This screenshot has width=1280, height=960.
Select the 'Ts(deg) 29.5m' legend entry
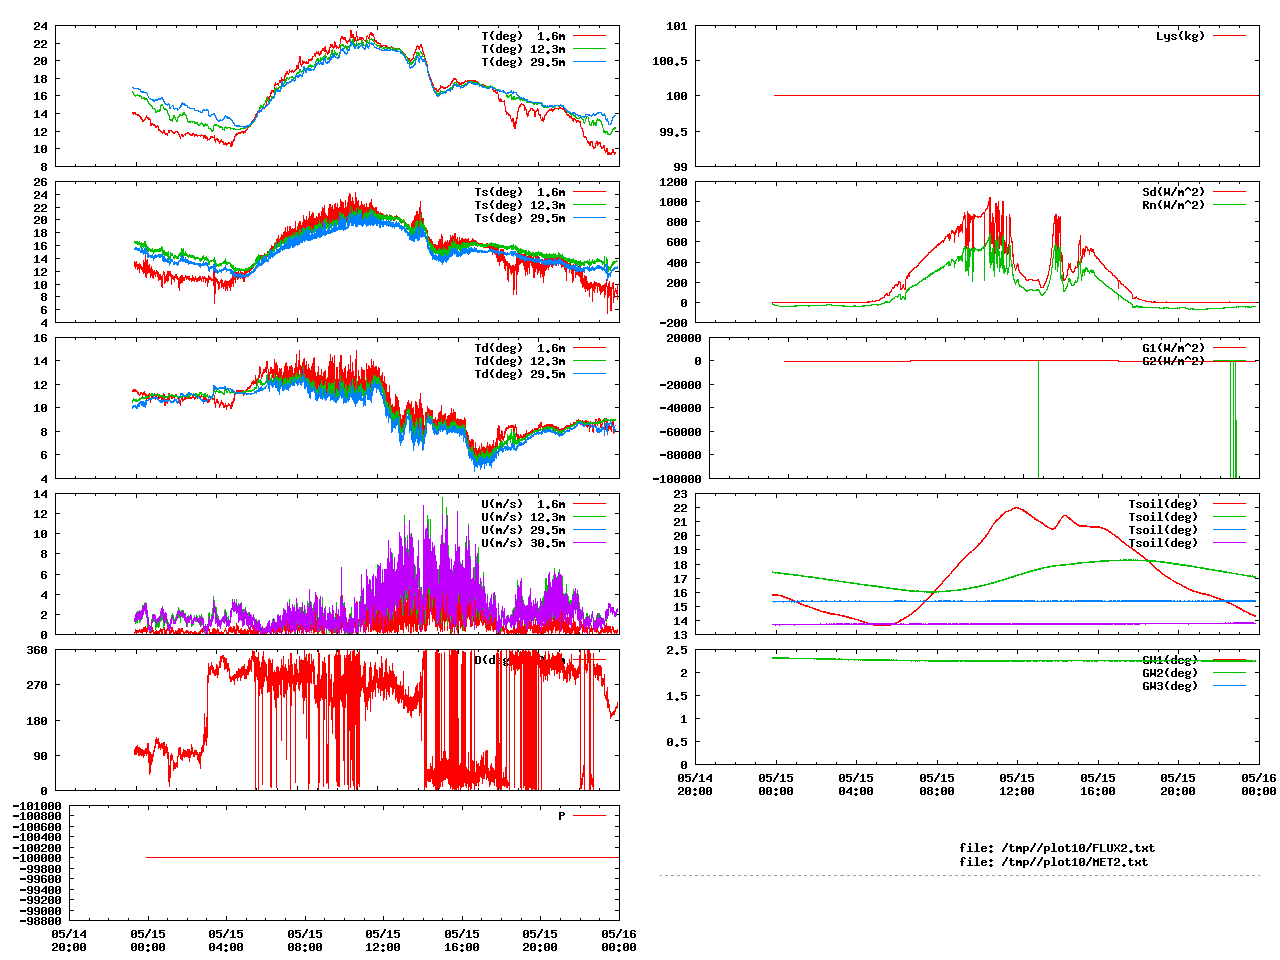[519, 218]
